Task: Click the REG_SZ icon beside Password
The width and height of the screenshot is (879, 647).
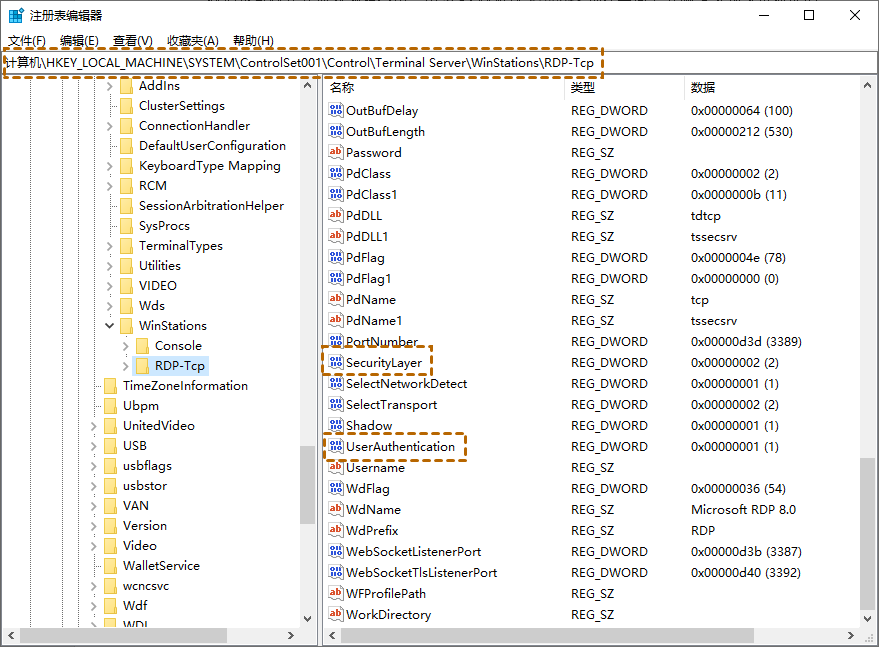Action: point(336,152)
